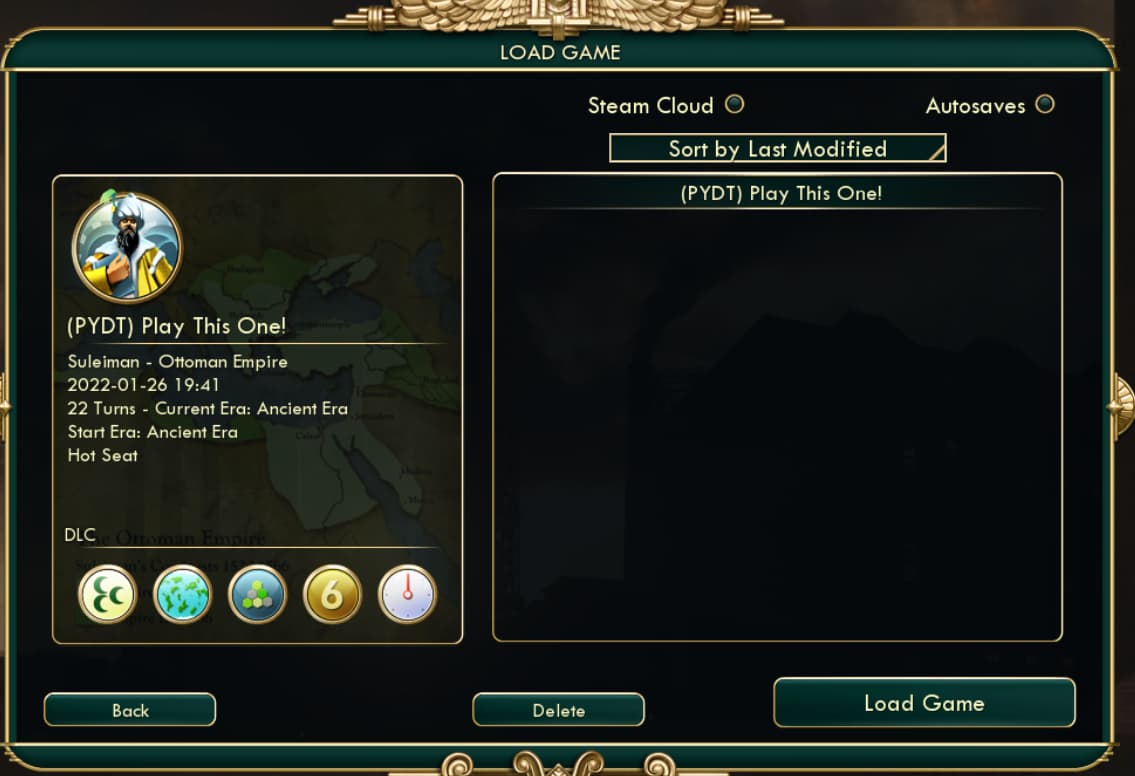Click the corner arrow on the sort dropdown
This screenshot has width=1135, height=776.
[937, 152]
